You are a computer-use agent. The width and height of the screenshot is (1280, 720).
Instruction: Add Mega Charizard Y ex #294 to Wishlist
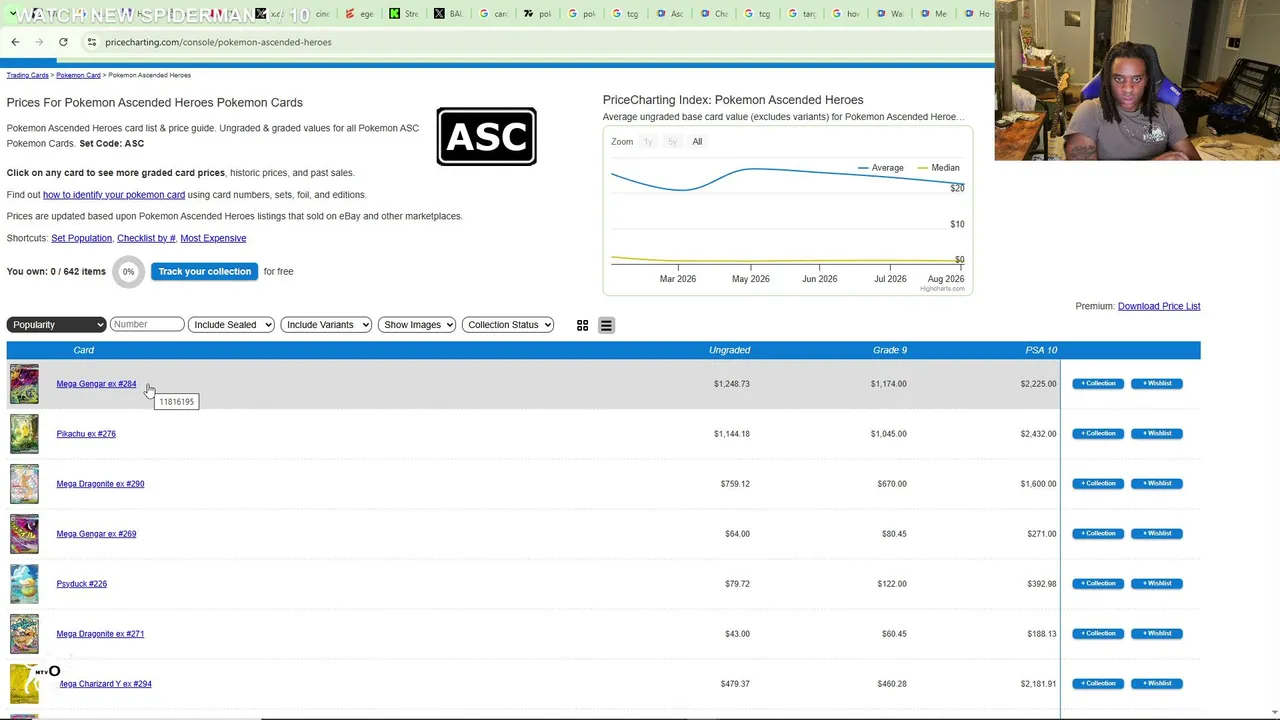coord(1157,683)
